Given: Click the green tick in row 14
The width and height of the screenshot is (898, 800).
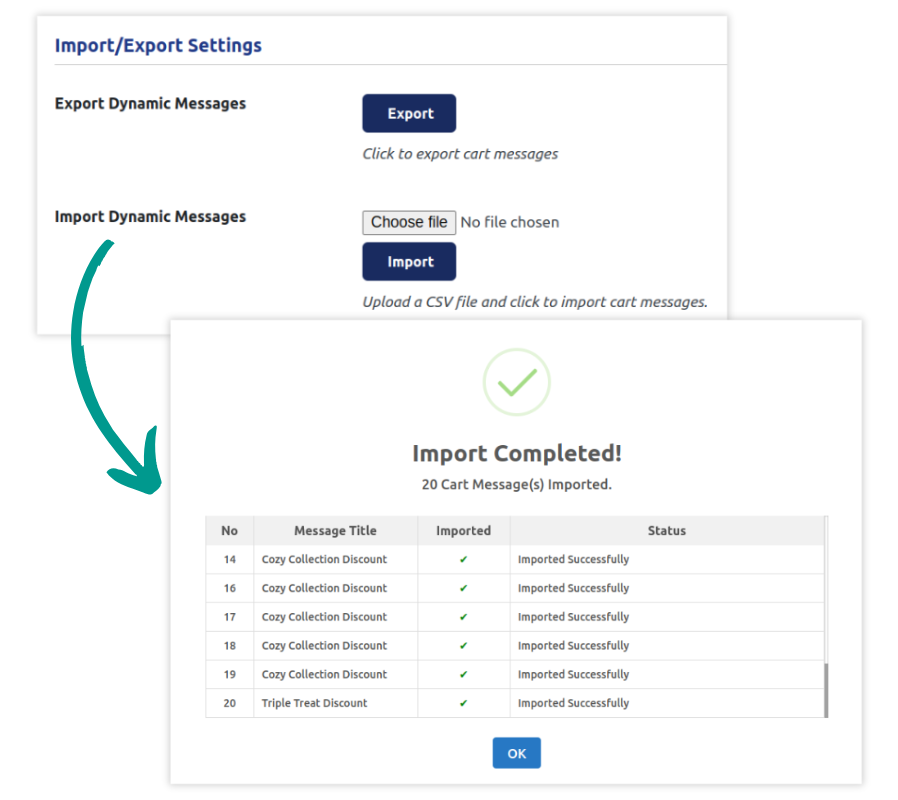Looking at the screenshot, I should (x=463, y=560).
